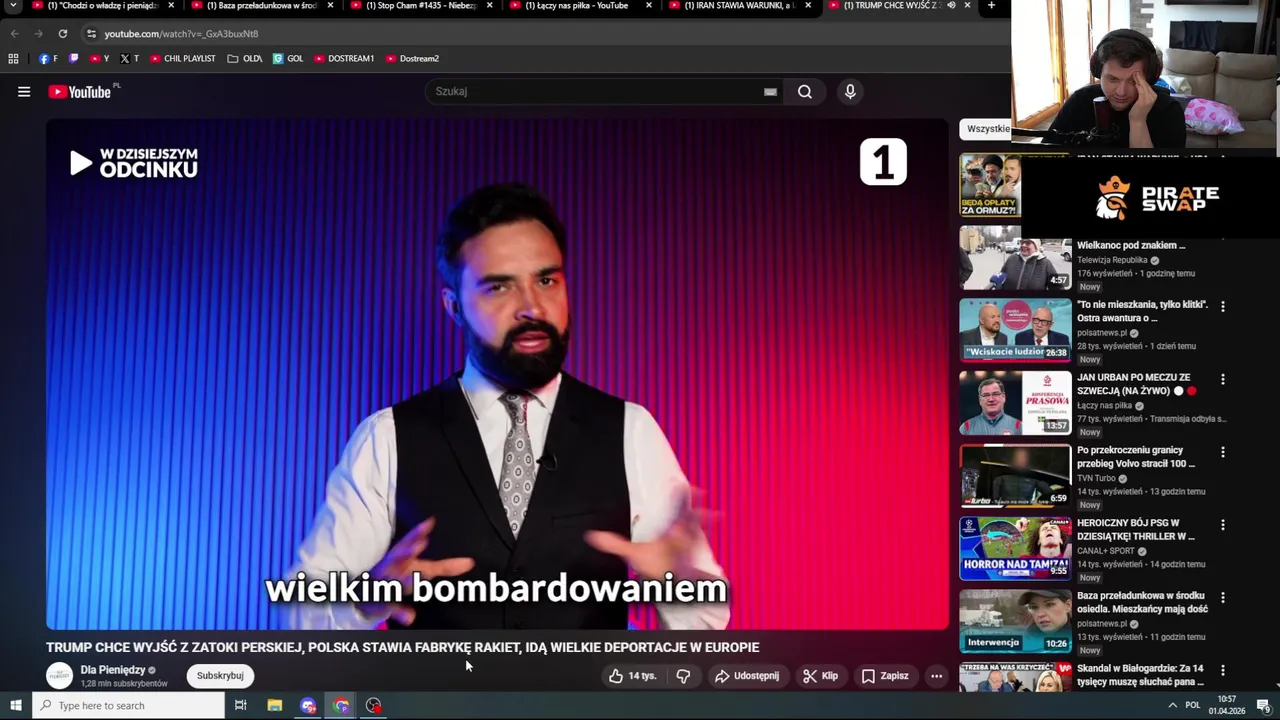
Task: Open File Explorer from taskbar
Action: [275, 706]
